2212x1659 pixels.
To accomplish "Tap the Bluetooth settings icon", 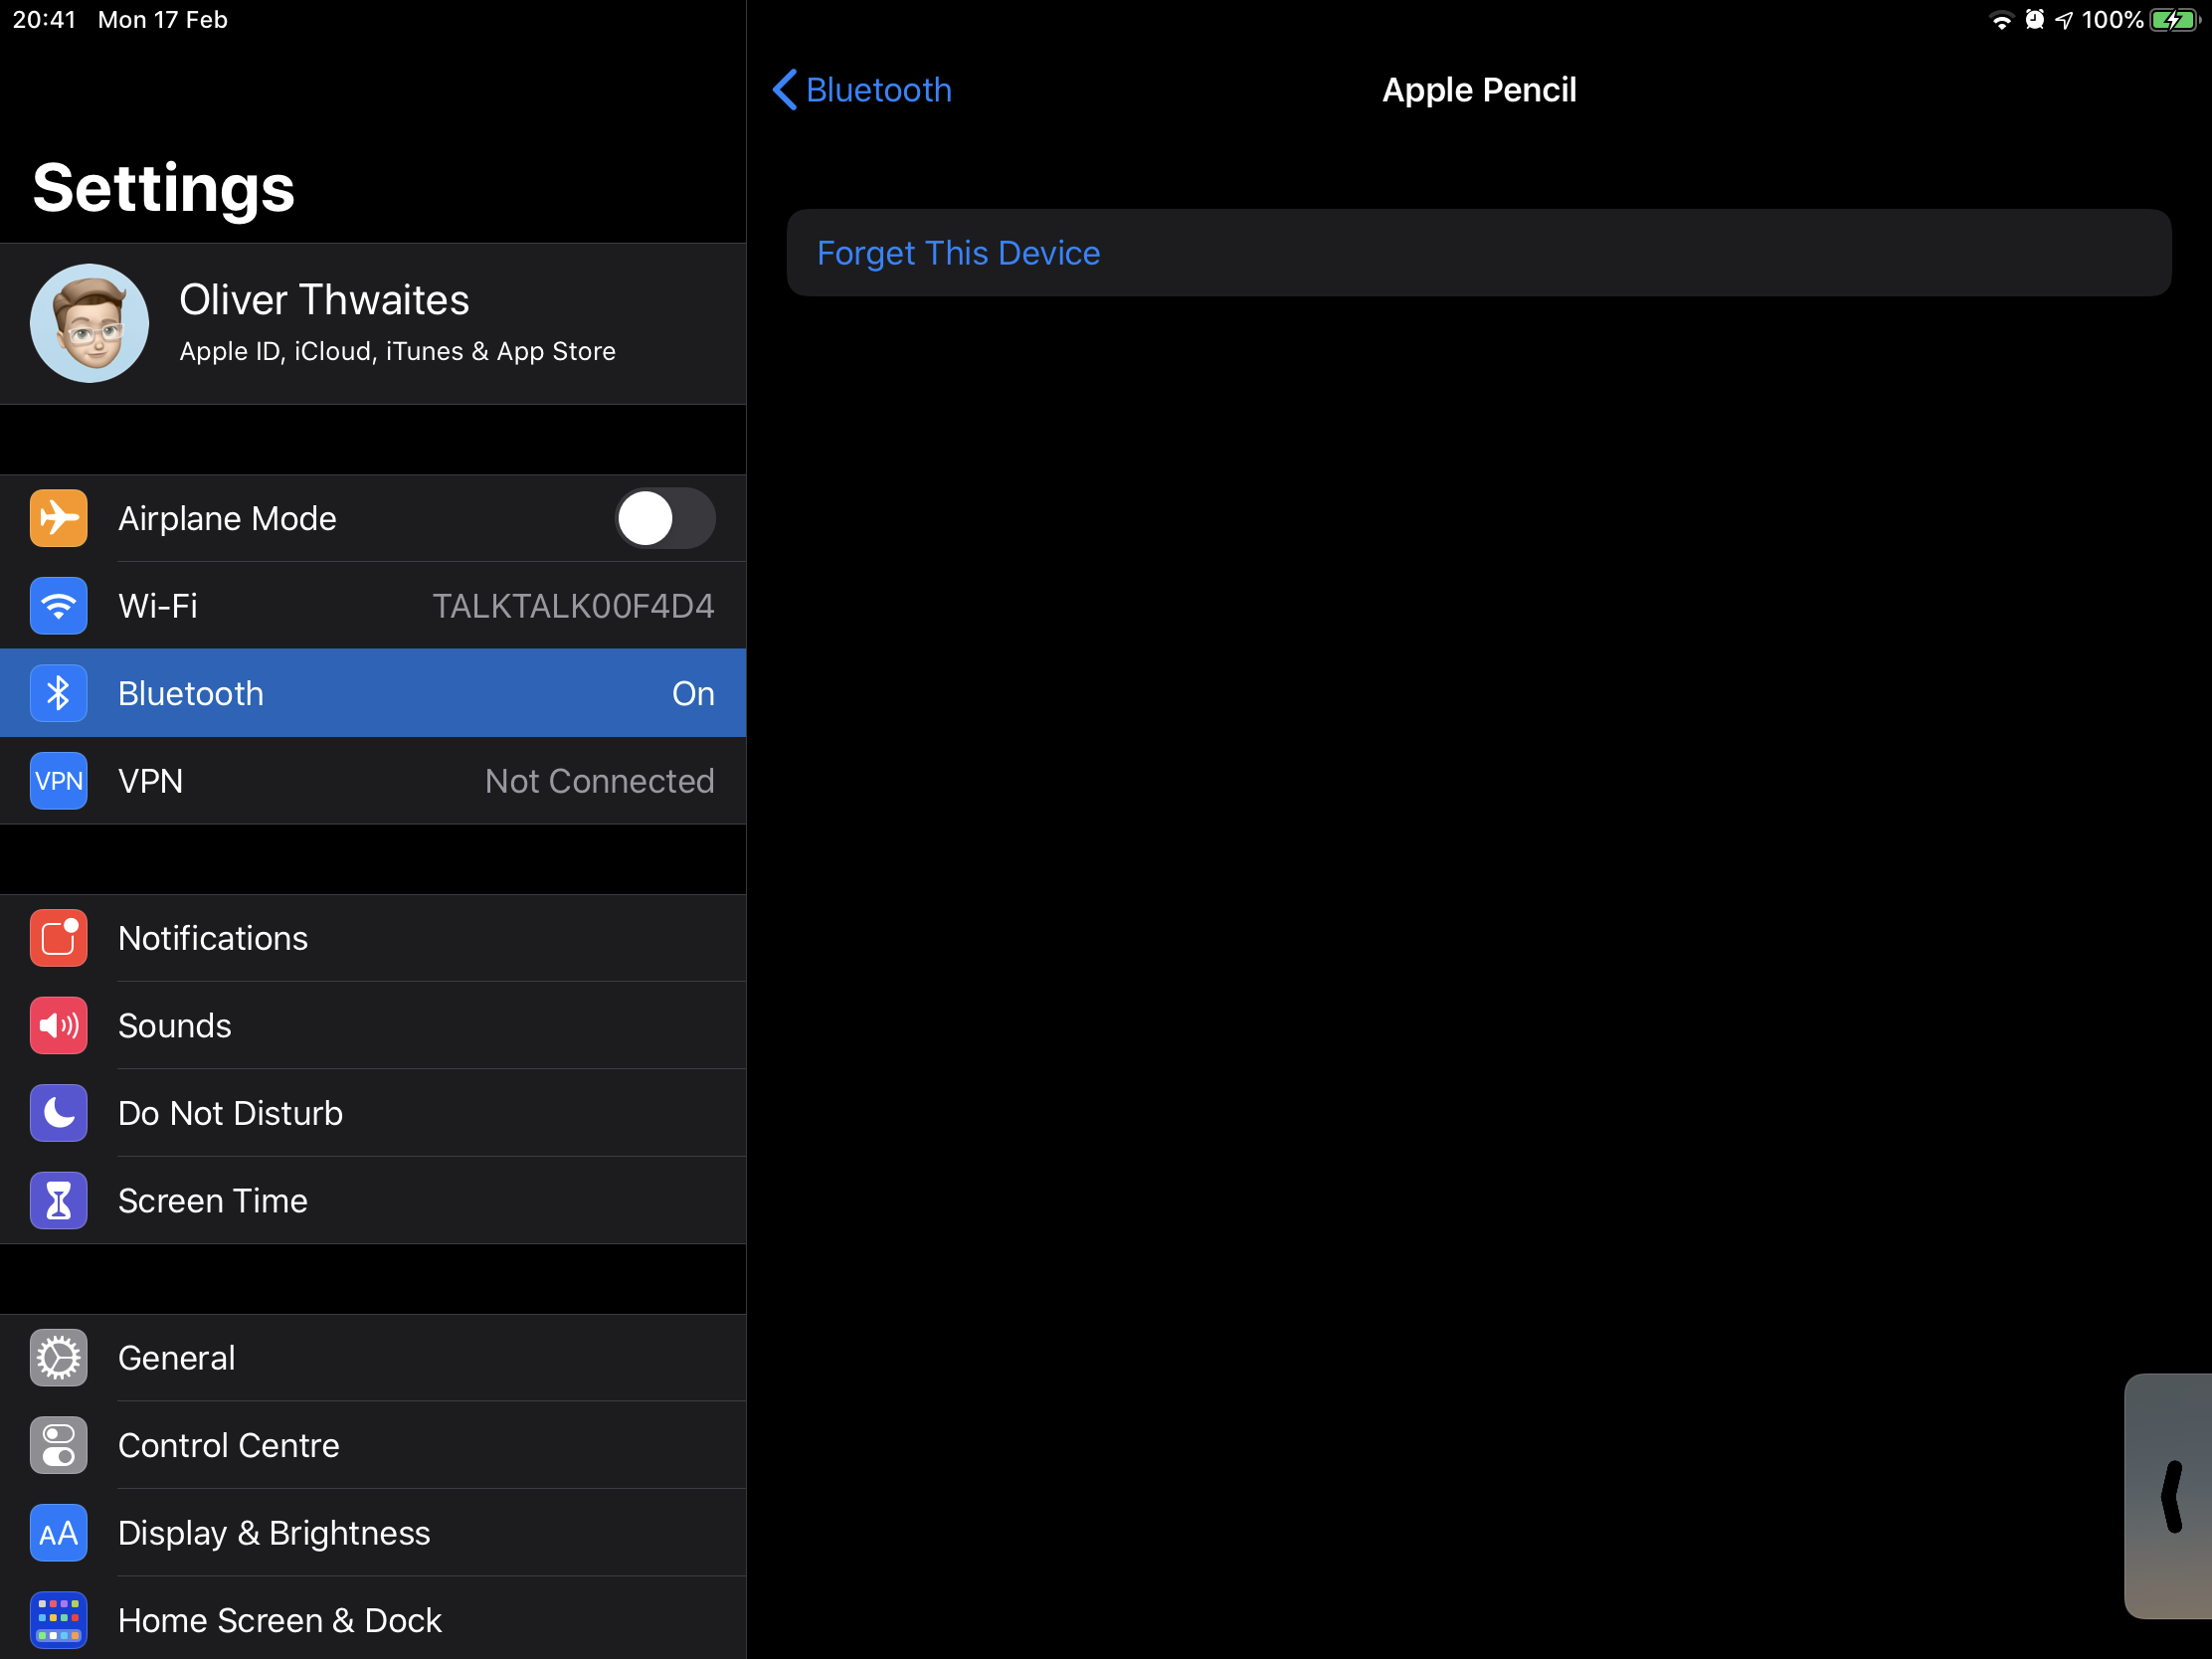I will click(58, 692).
